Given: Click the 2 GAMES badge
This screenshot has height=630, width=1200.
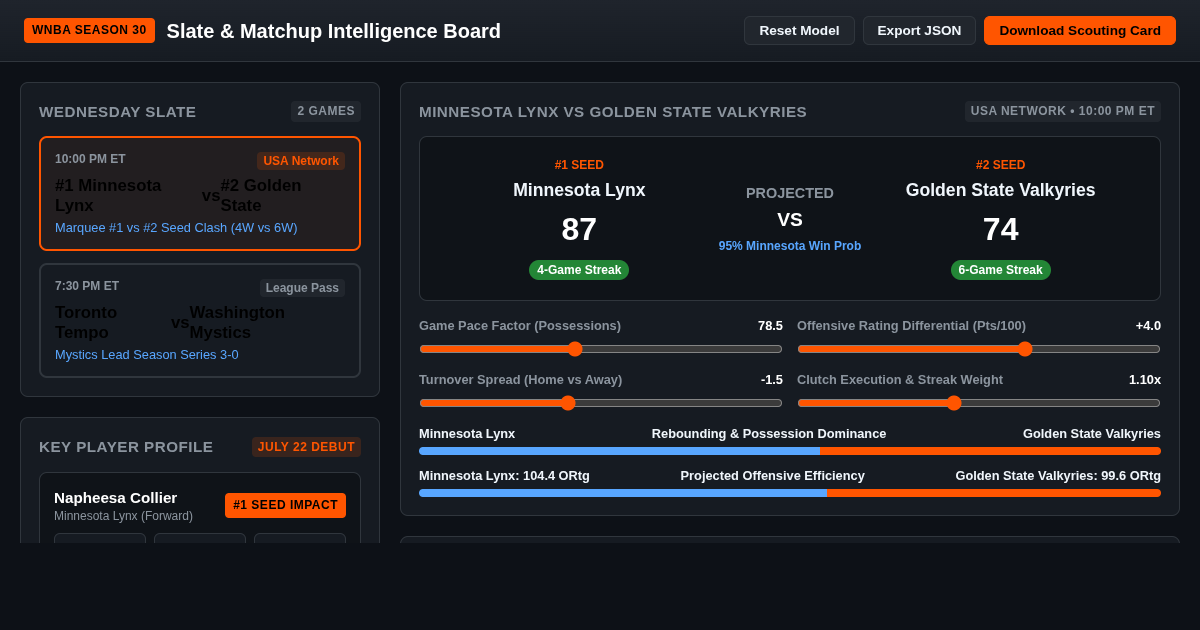Looking at the screenshot, I should point(326,111).
